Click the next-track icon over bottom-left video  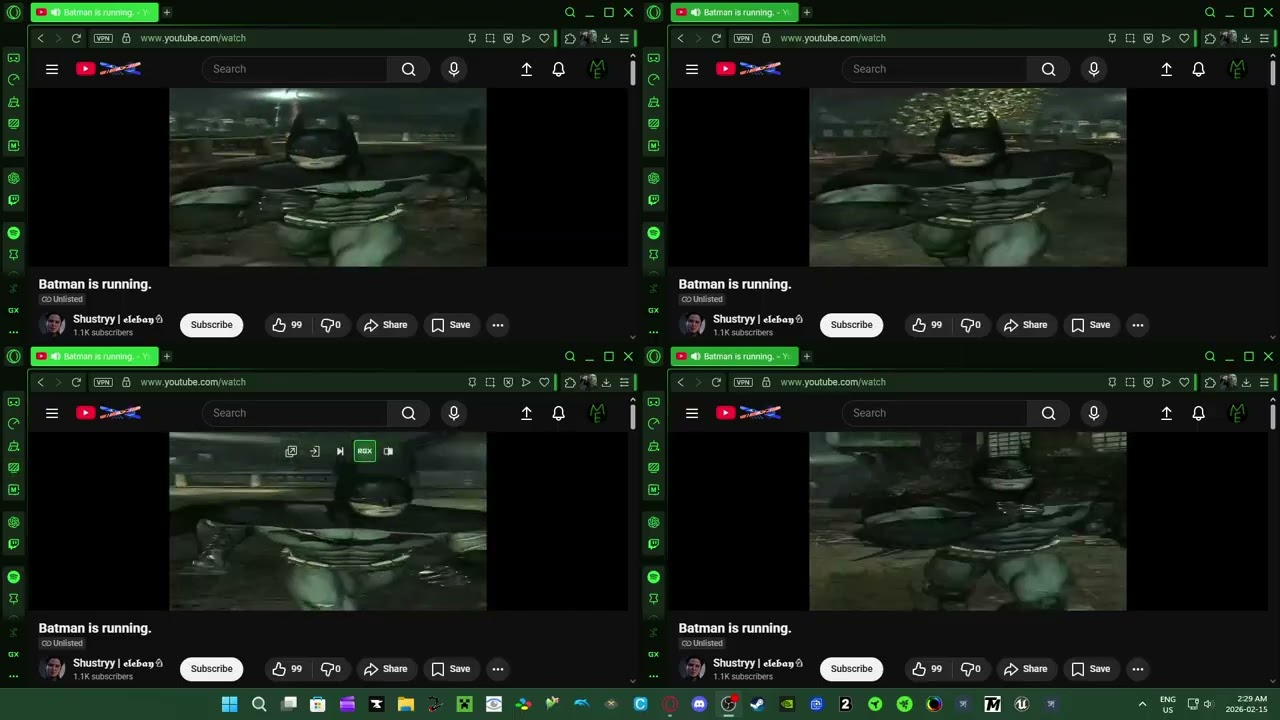[x=340, y=452]
